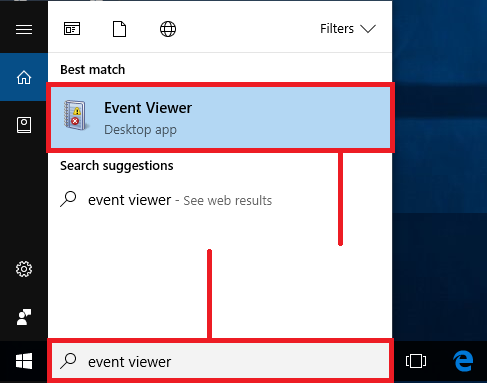Viewport: 487px width, 383px height.
Task: Click the magnifier icon beside search suggestion
Action: [68, 199]
